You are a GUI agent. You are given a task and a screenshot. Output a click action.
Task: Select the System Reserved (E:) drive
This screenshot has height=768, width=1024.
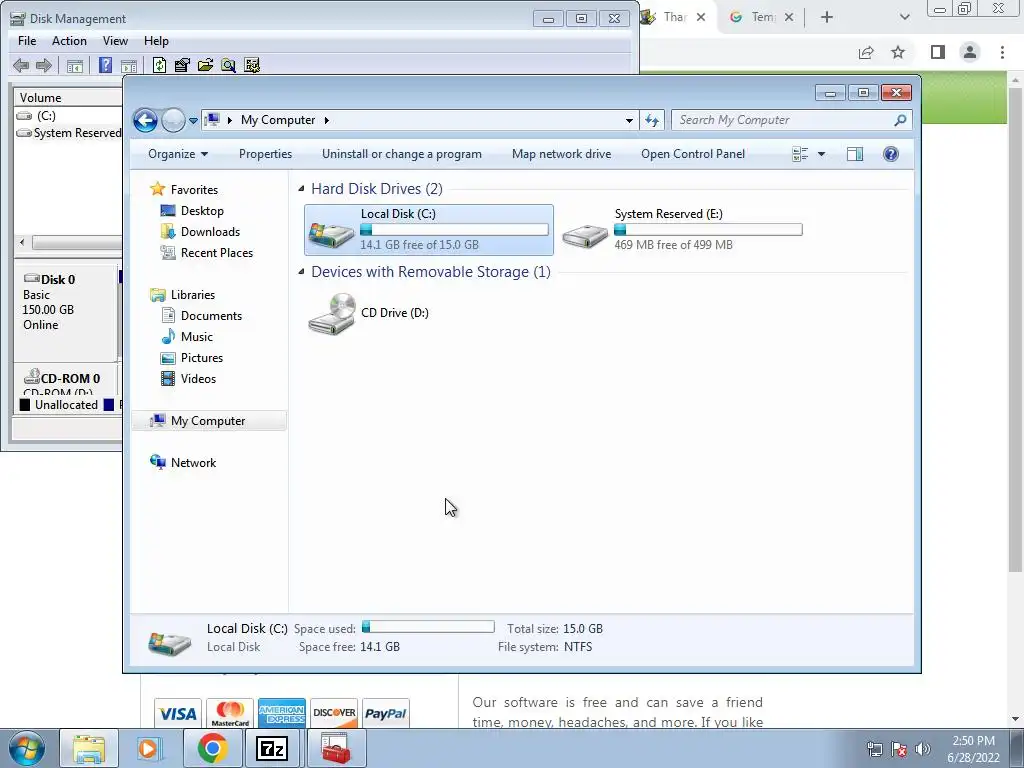point(682,229)
